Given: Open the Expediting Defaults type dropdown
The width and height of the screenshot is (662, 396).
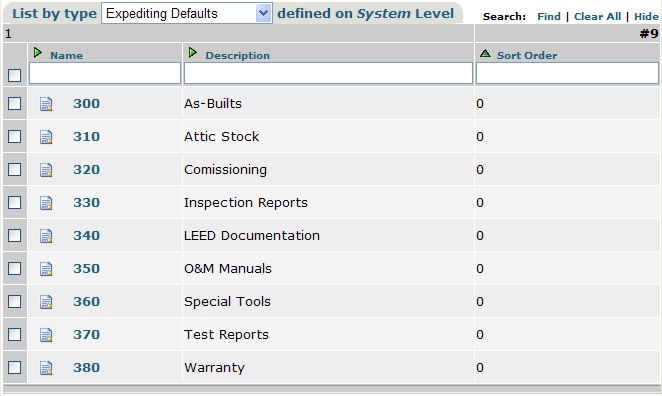Looking at the screenshot, I should (187, 14).
